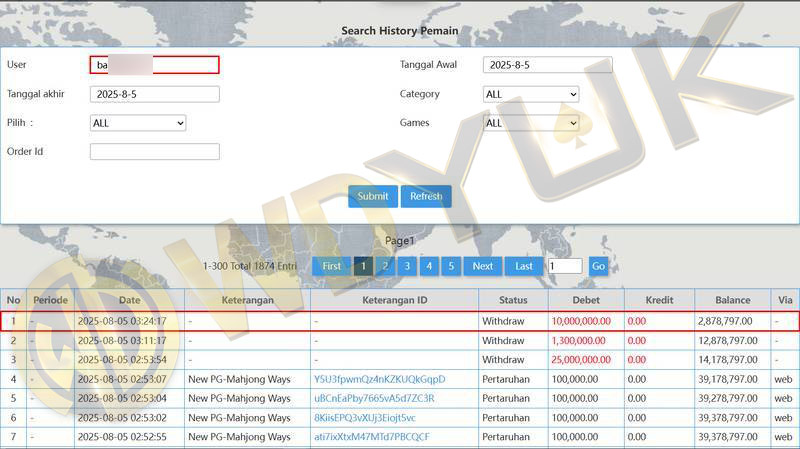This screenshot has width=800, height=449.
Task: Click the Keterangan column header
Action: (x=247, y=301)
